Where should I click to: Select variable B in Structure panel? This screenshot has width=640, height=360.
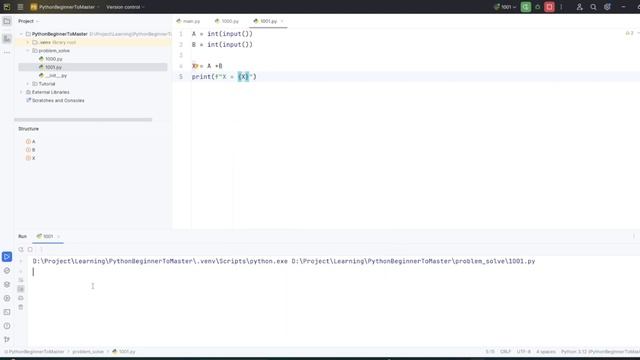(31, 150)
